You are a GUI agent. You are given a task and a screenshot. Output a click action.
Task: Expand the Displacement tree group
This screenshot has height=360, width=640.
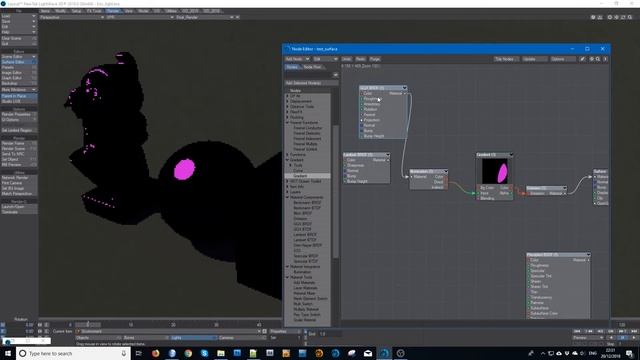point(287,101)
